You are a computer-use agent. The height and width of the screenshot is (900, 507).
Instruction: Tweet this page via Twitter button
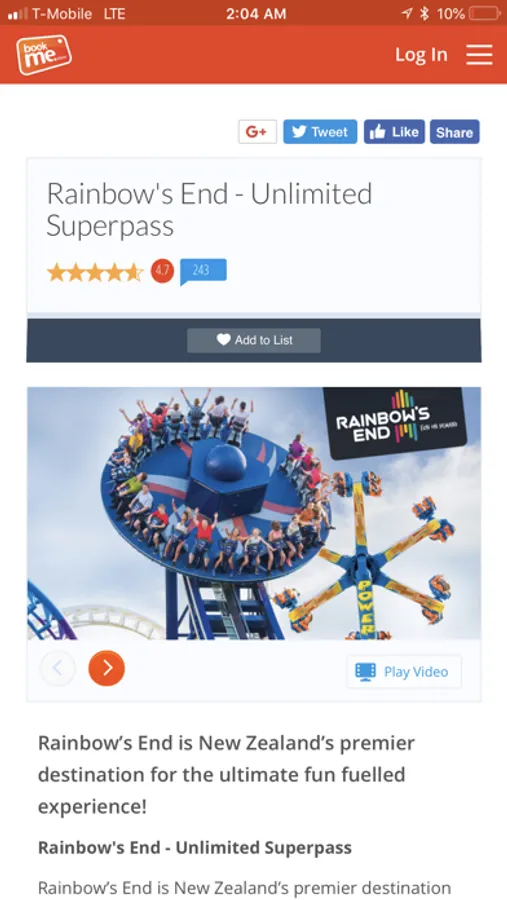click(x=320, y=132)
